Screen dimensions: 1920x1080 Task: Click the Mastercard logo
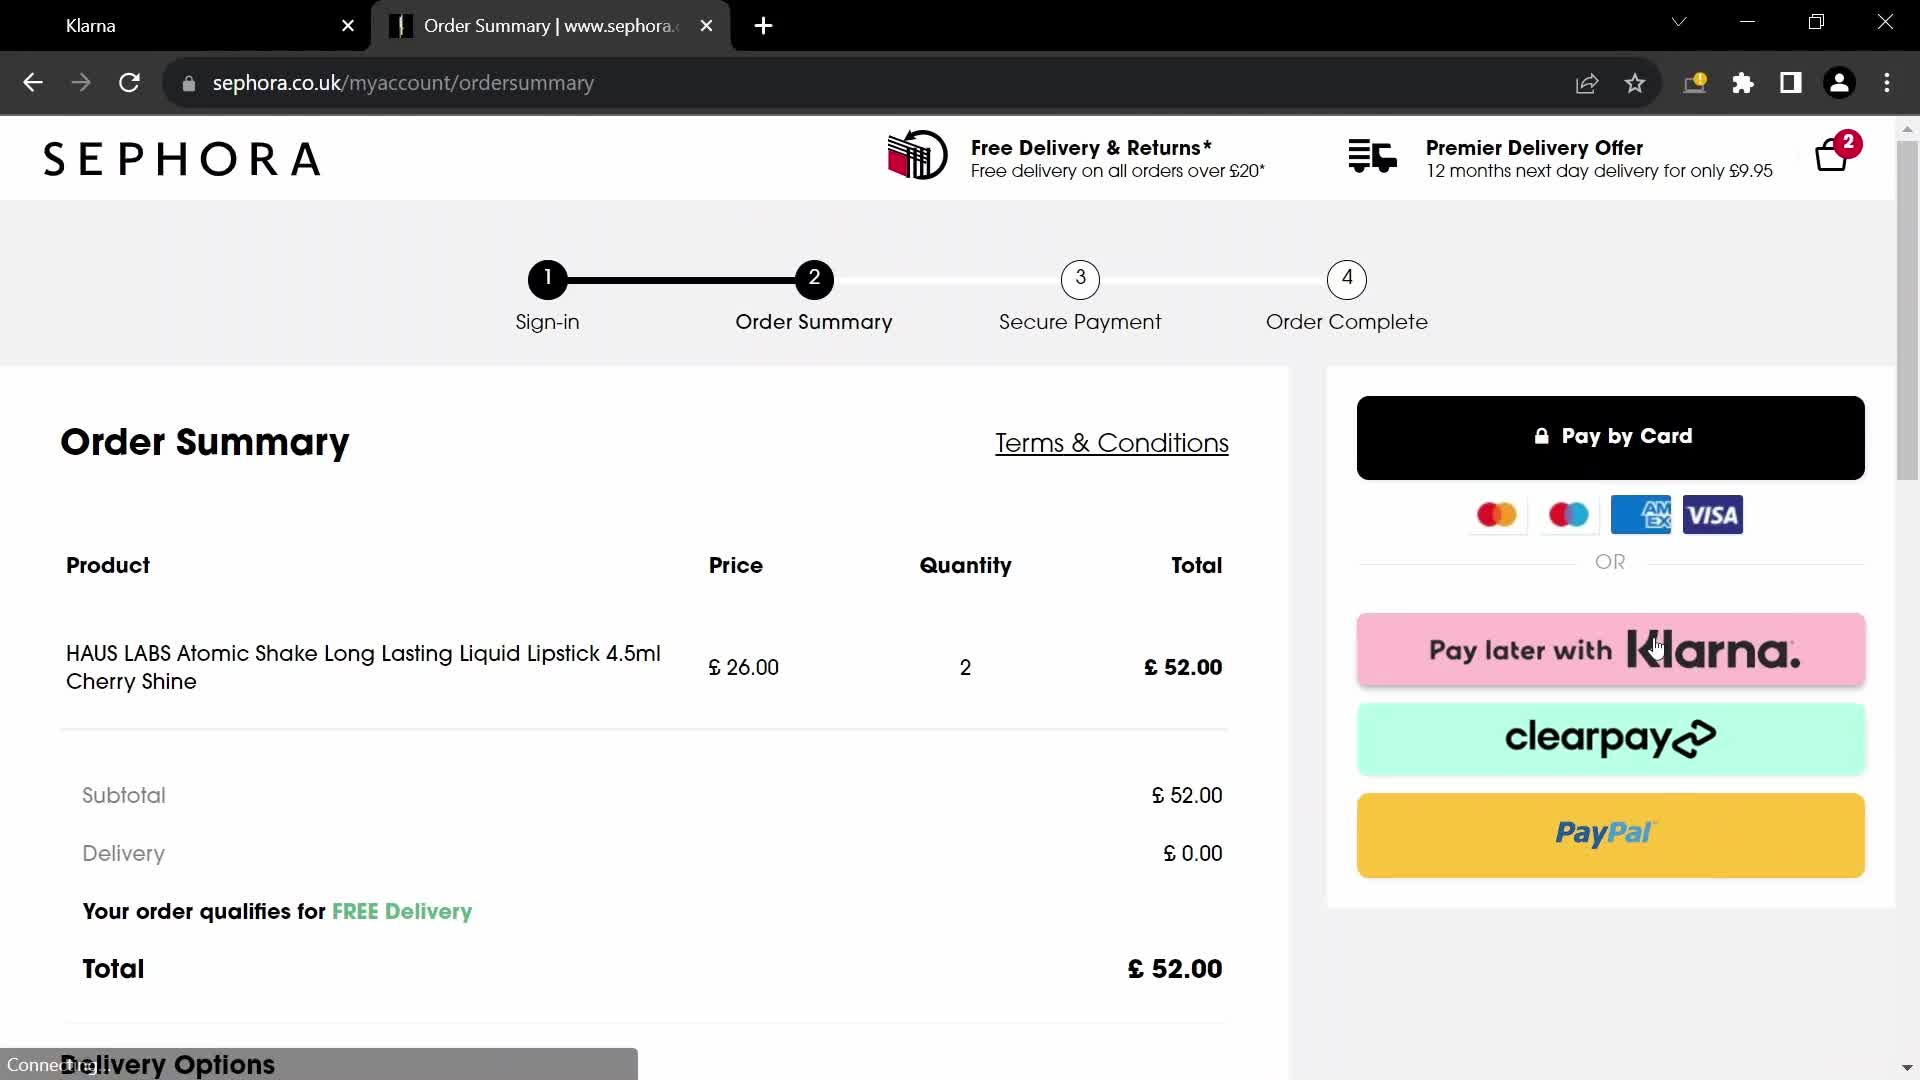click(x=1497, y=515)
